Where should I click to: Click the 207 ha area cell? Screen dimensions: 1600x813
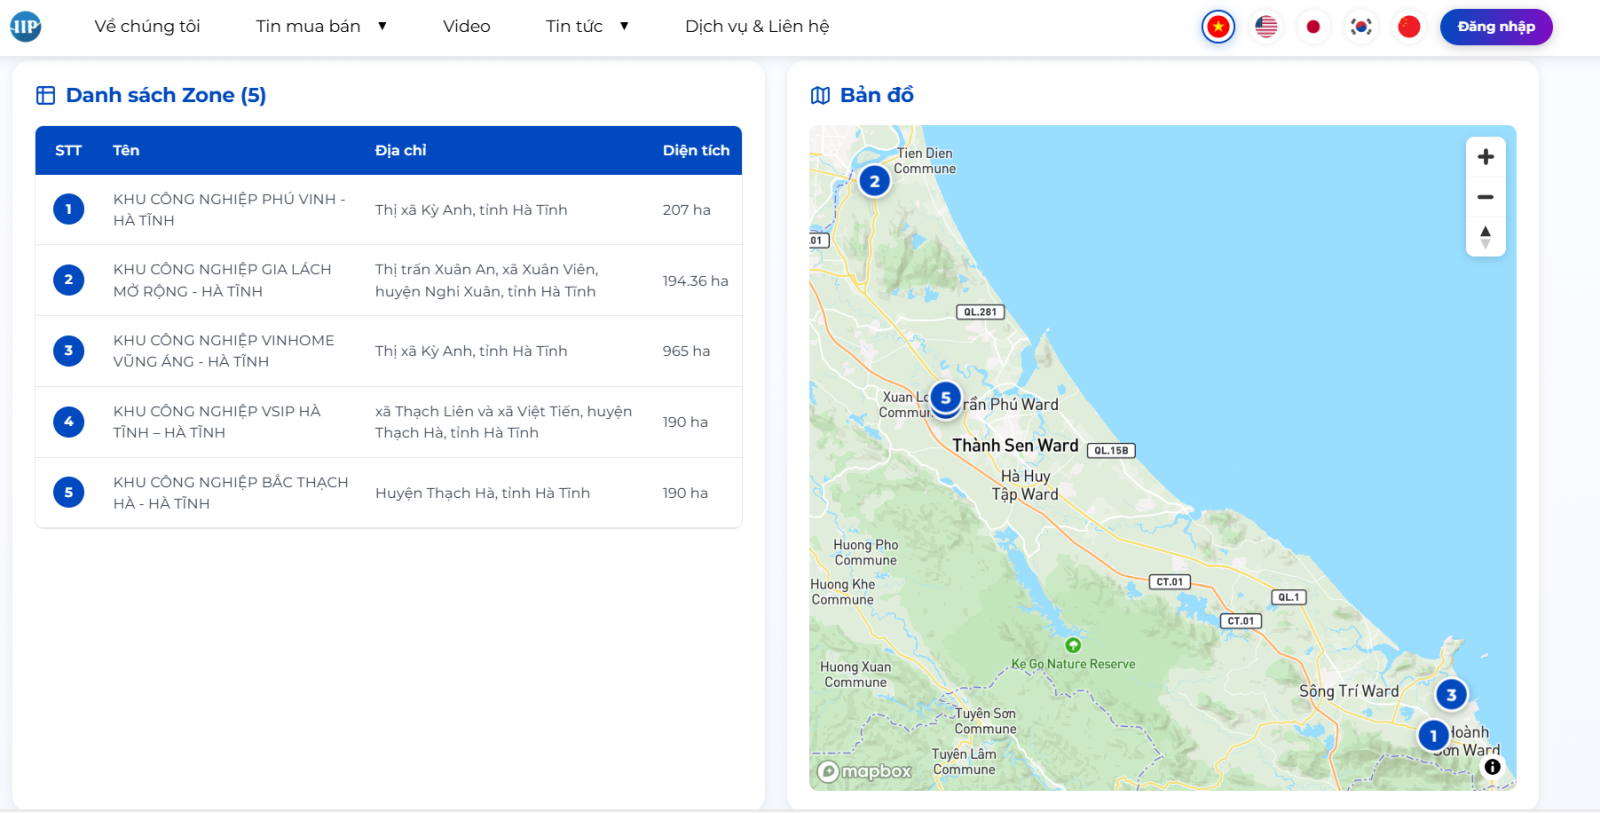(x=686, y=210)
